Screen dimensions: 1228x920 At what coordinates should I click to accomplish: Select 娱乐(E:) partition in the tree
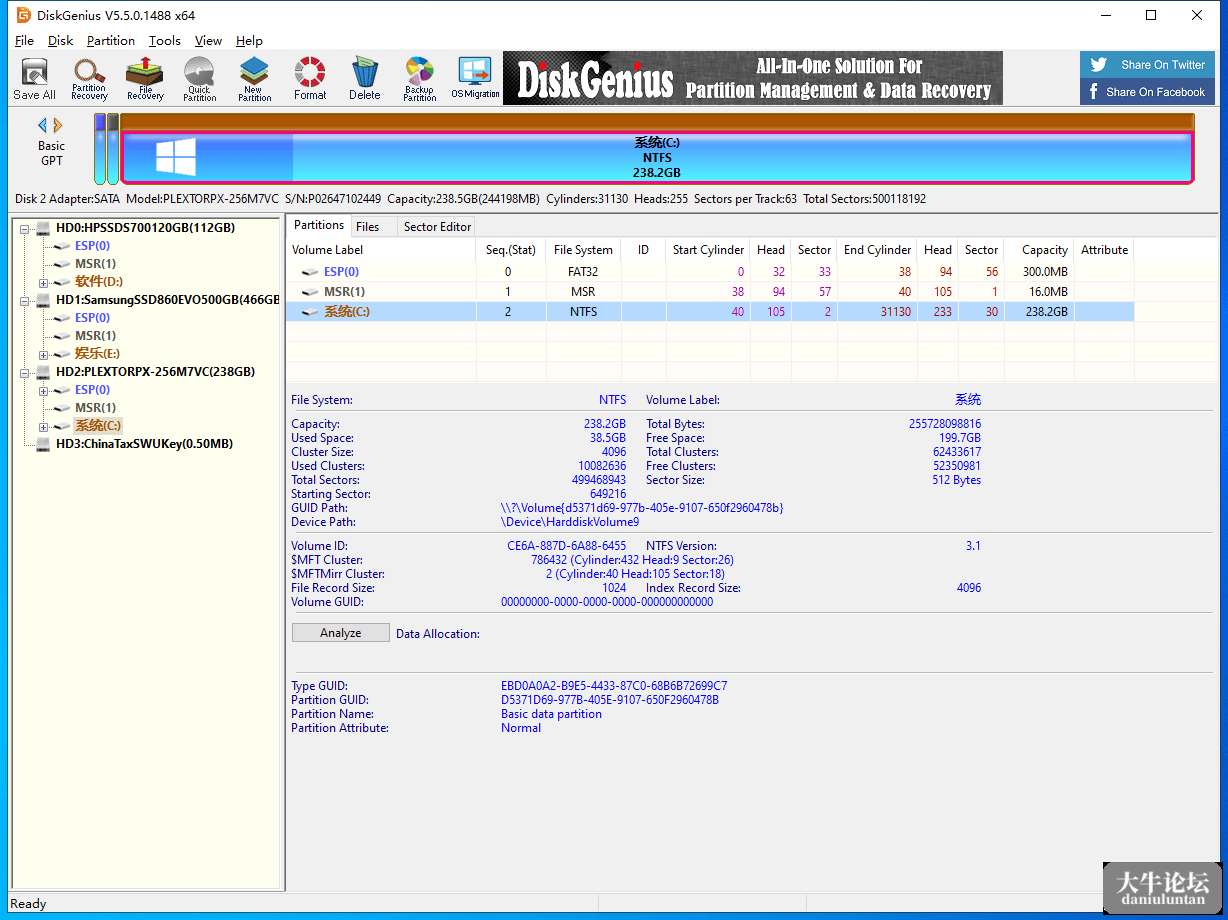(97, 354)
